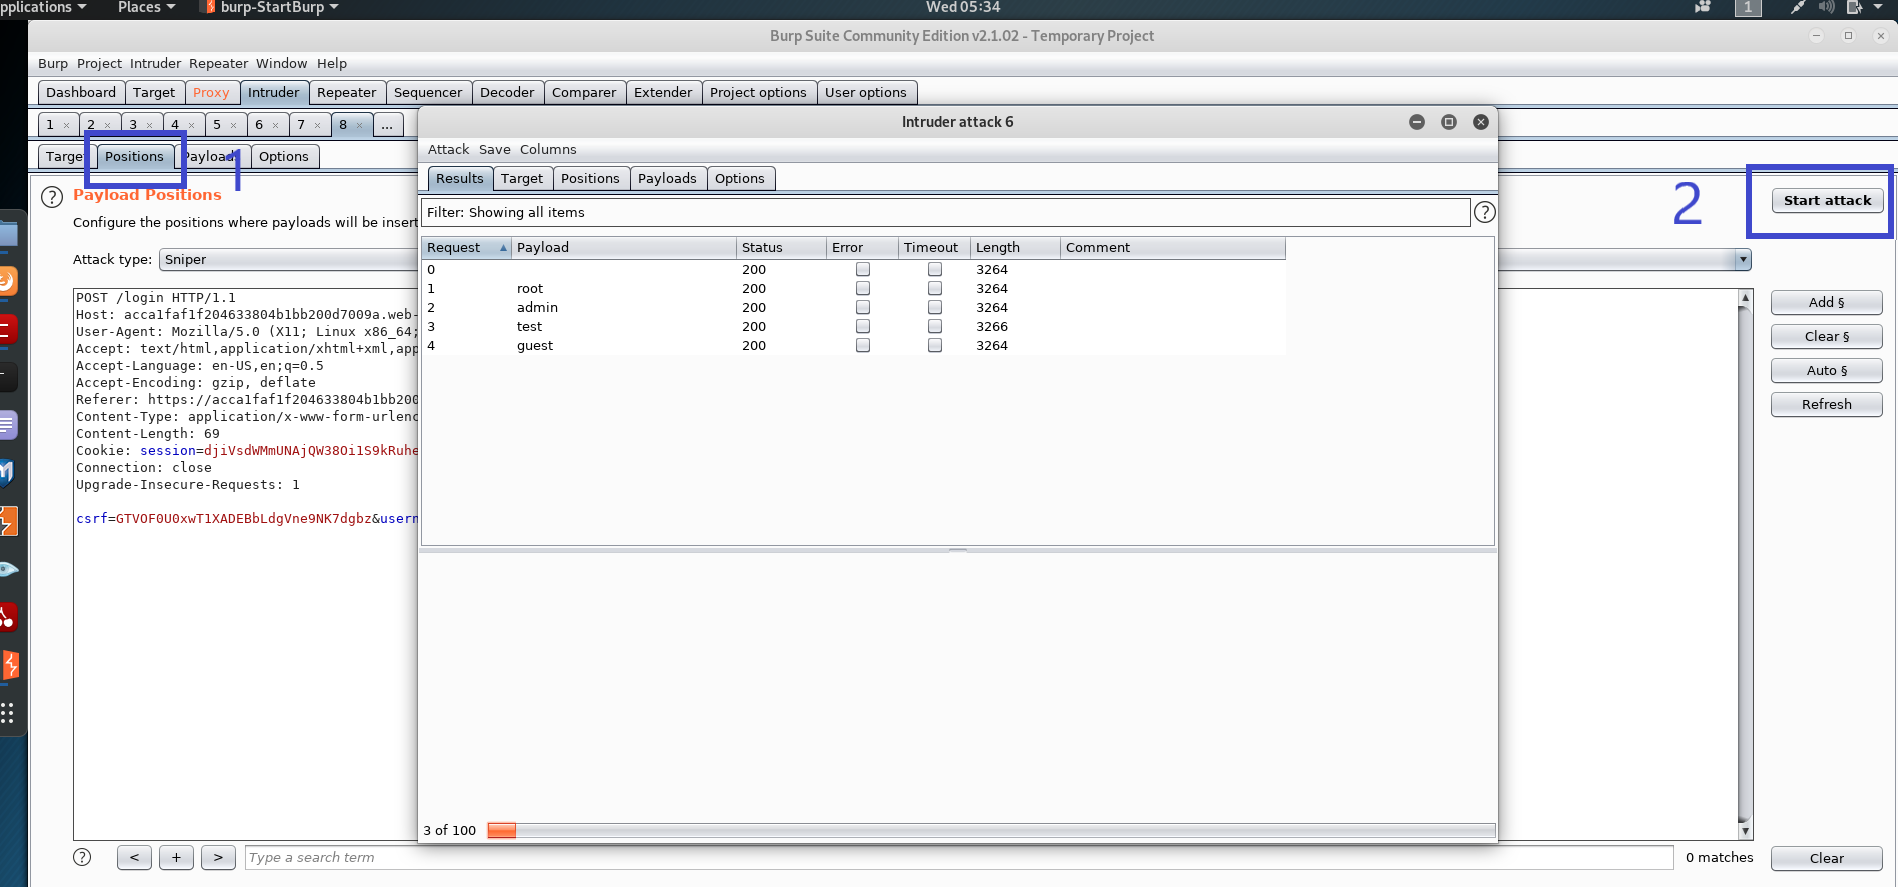
Task: Open the notes app icon in dock
Action: 8,425
